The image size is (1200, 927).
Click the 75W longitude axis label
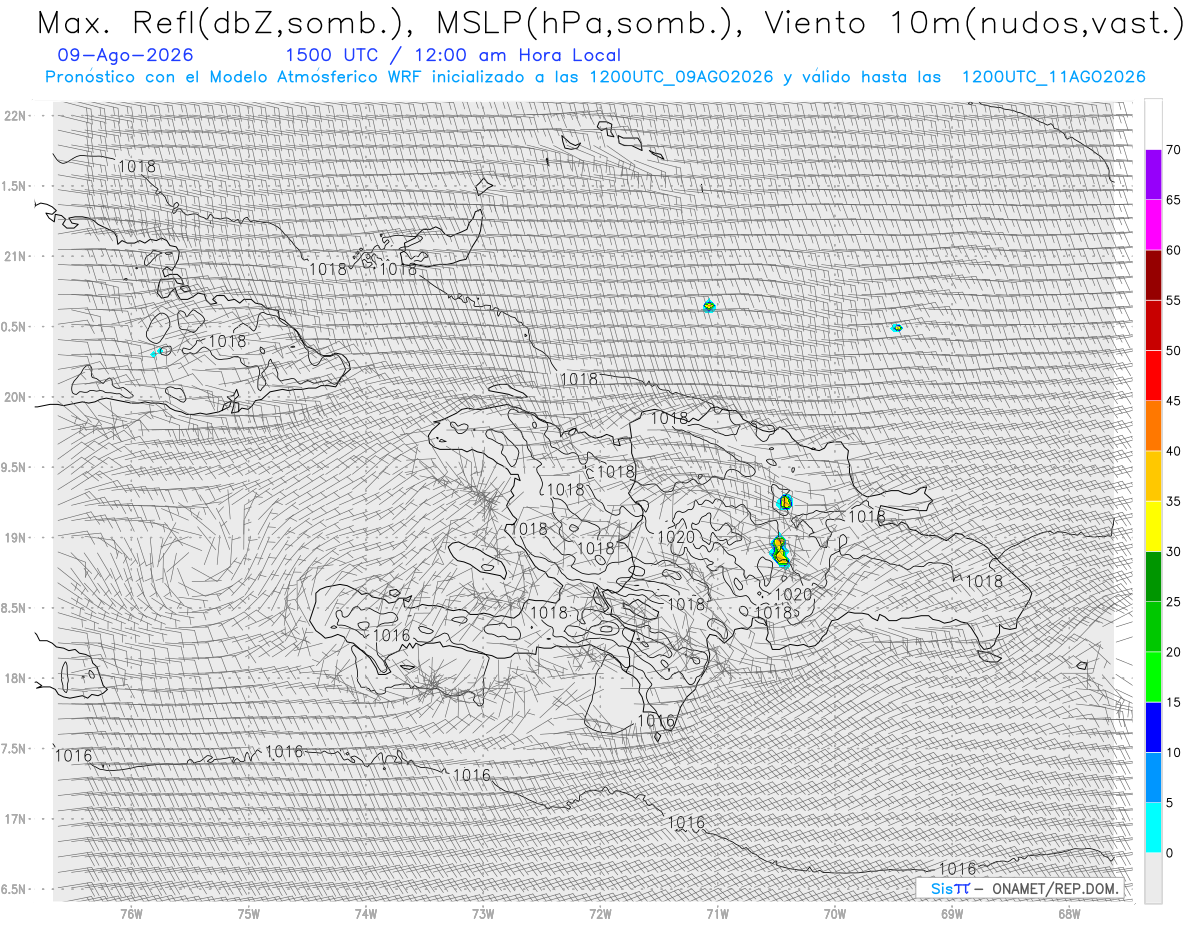point(248,914)
